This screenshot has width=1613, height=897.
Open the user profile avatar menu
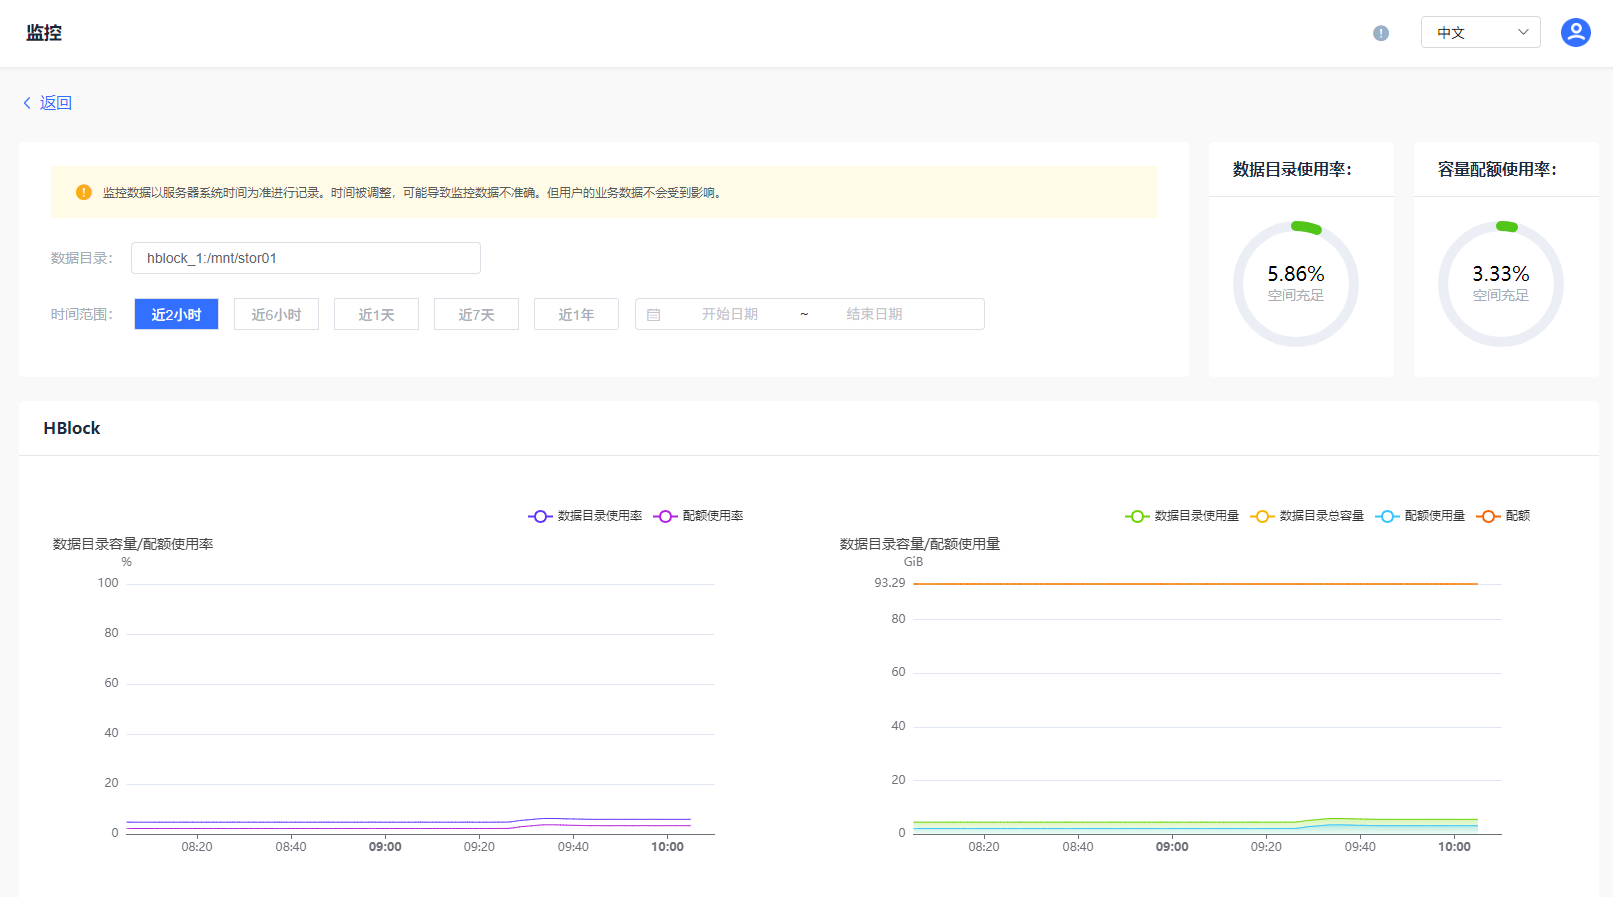point(1575,33)
